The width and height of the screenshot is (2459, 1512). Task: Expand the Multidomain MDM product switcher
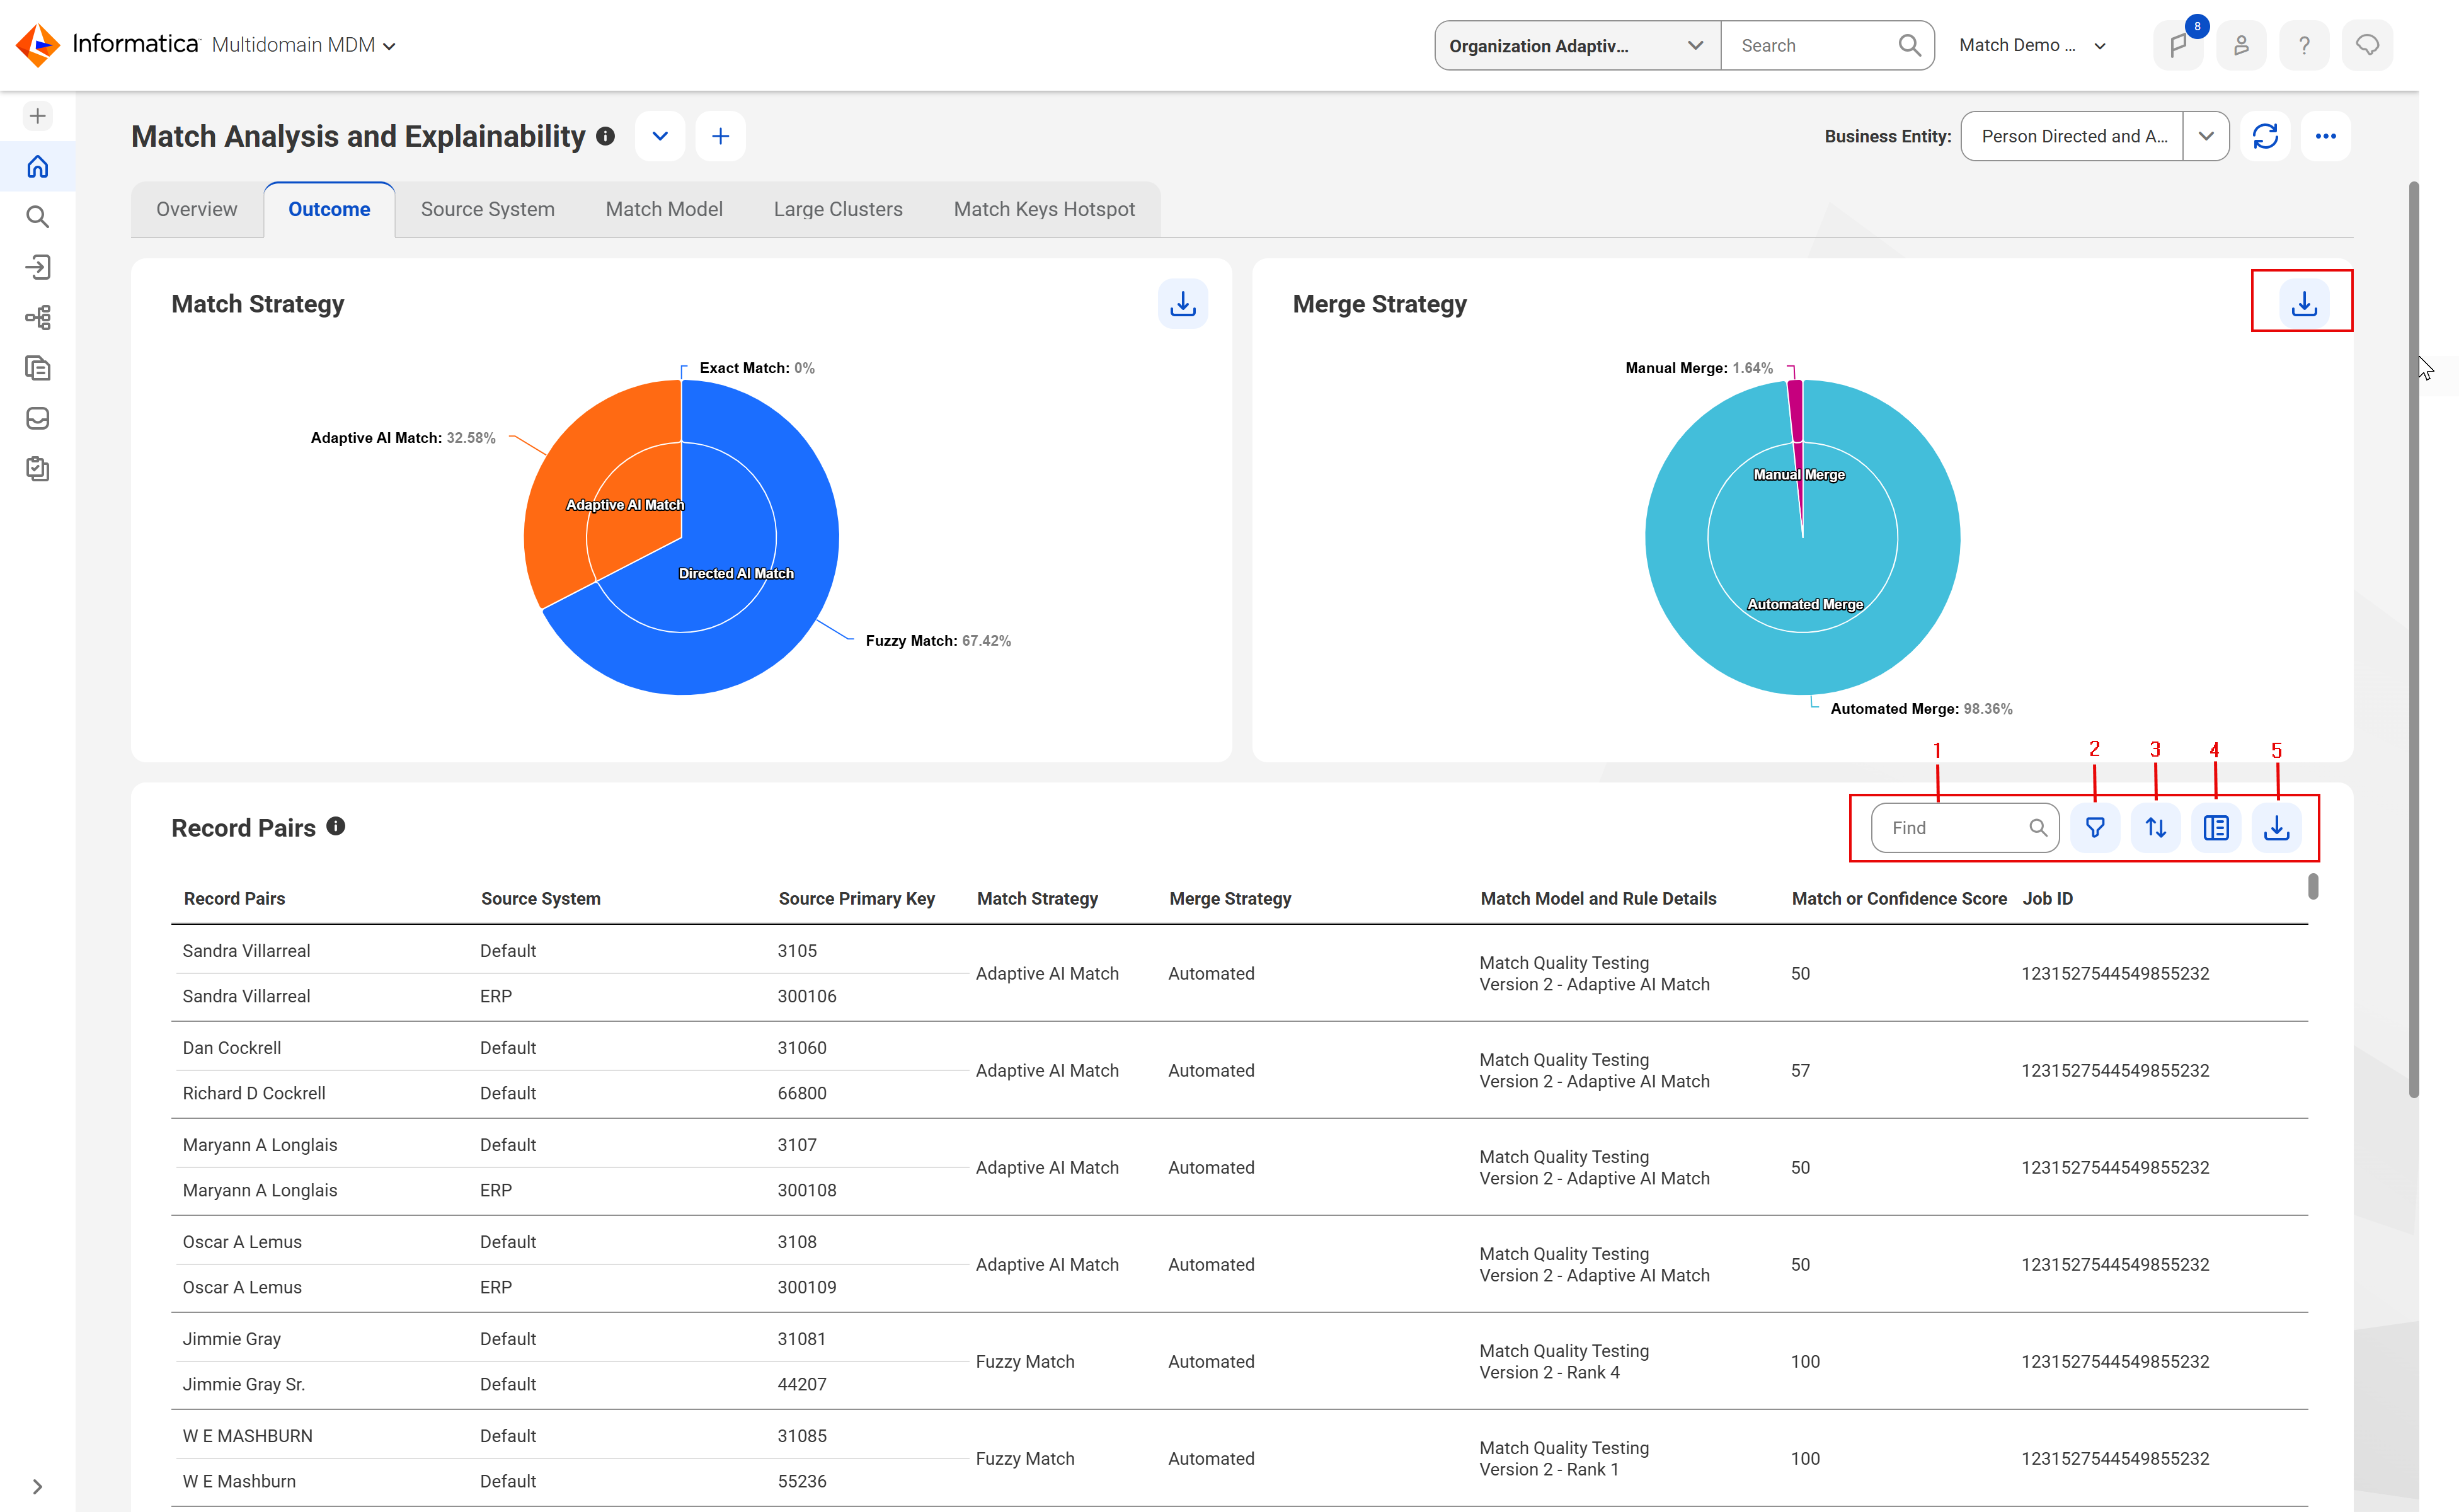click(304, 45)
